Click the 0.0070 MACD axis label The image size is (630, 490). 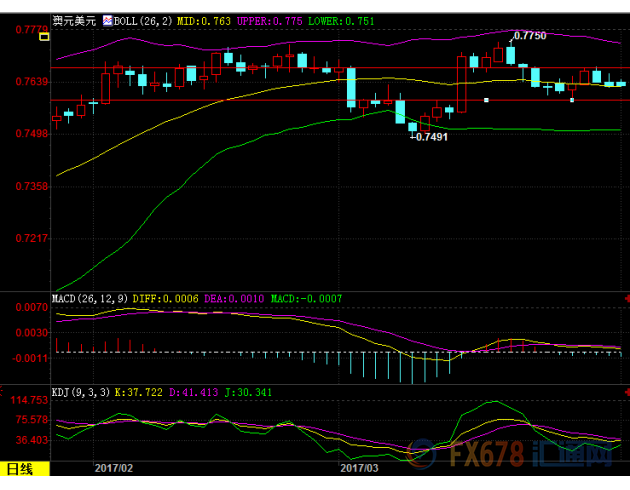[31, 308]
